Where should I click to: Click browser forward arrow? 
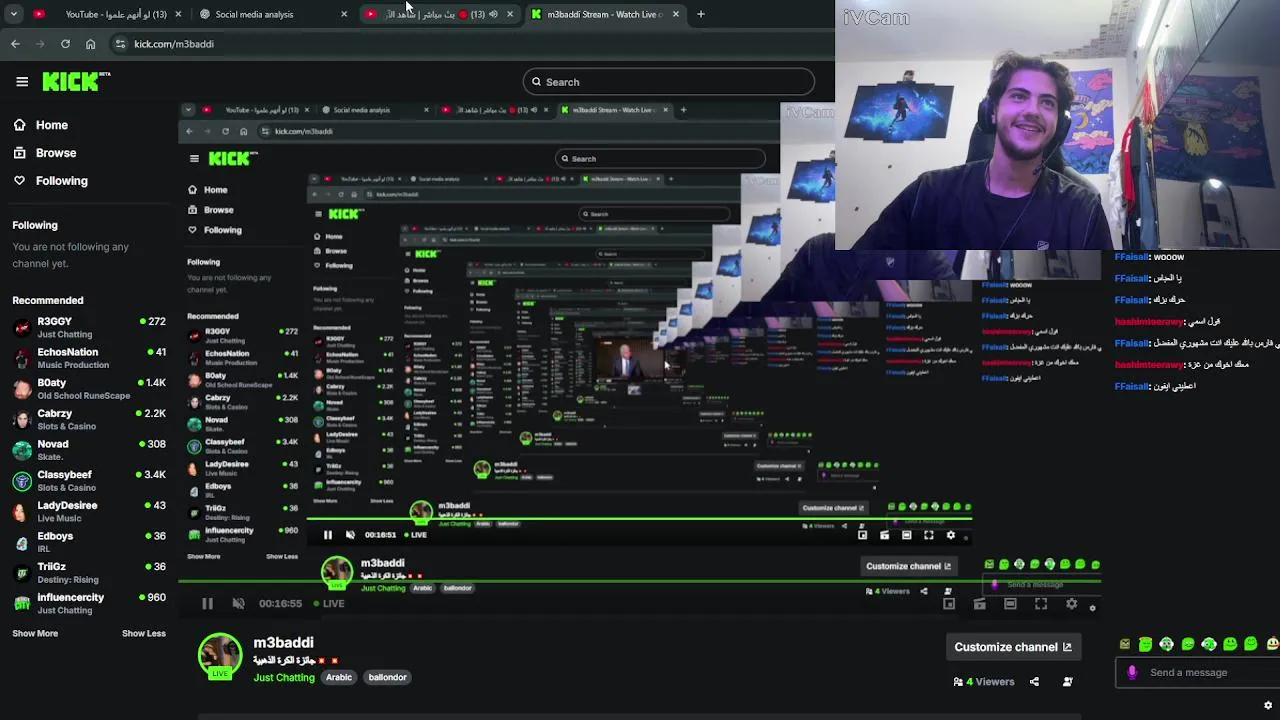click(40, 44)
